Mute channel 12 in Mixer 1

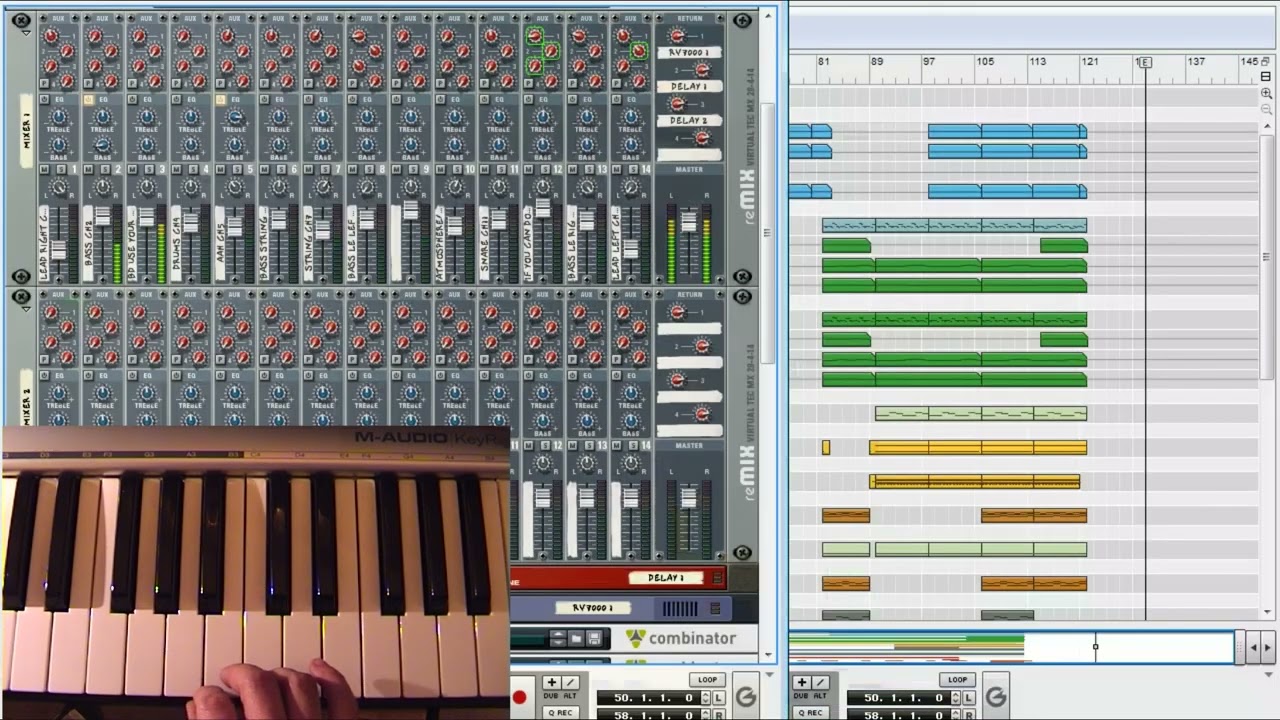pyautogui.click(x=529, y=170)
